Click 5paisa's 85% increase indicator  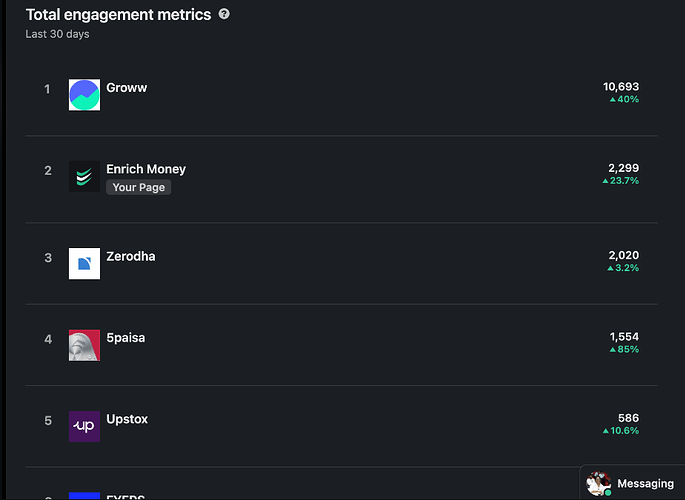624,349
